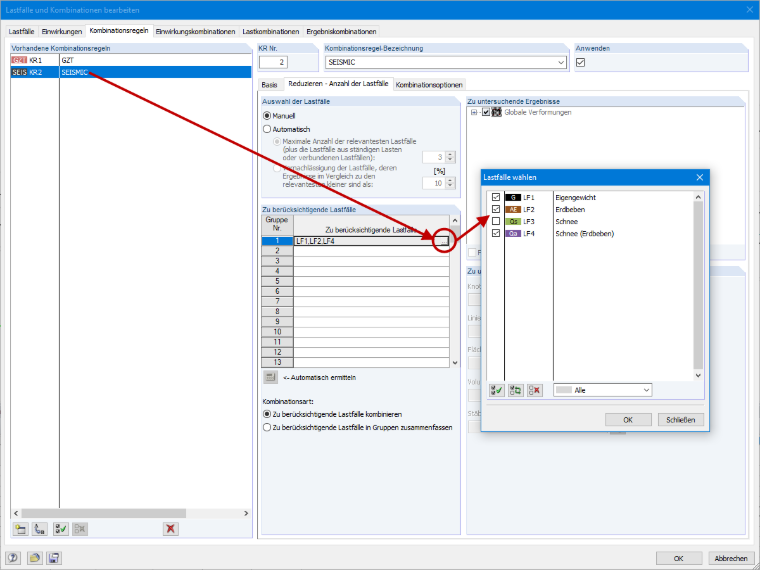
Task: Click OK in the Lastfälle wählen dialog
Action: [628, 420]
